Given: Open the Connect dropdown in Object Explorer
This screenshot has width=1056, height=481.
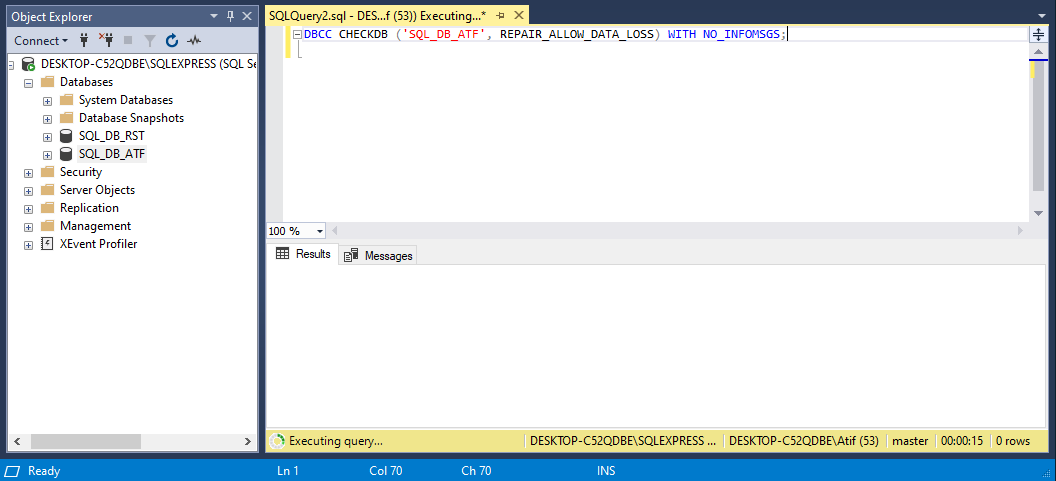Looking at the screenshot, I should click(x=41, y=40).
